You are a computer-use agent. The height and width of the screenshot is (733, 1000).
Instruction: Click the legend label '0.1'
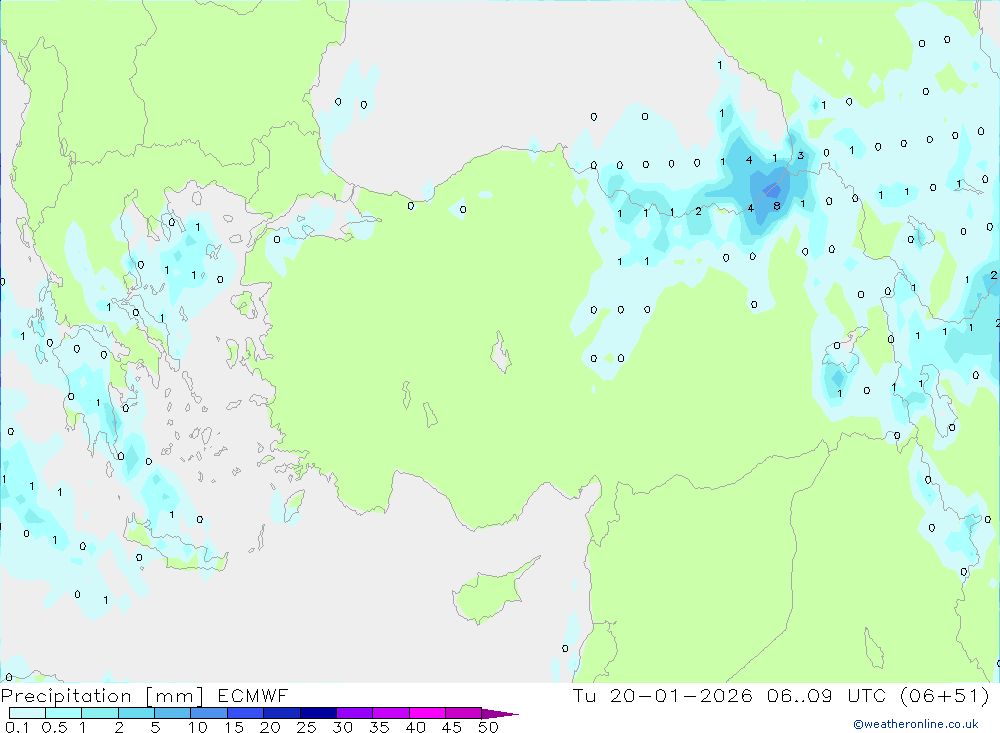coord(17,727)
